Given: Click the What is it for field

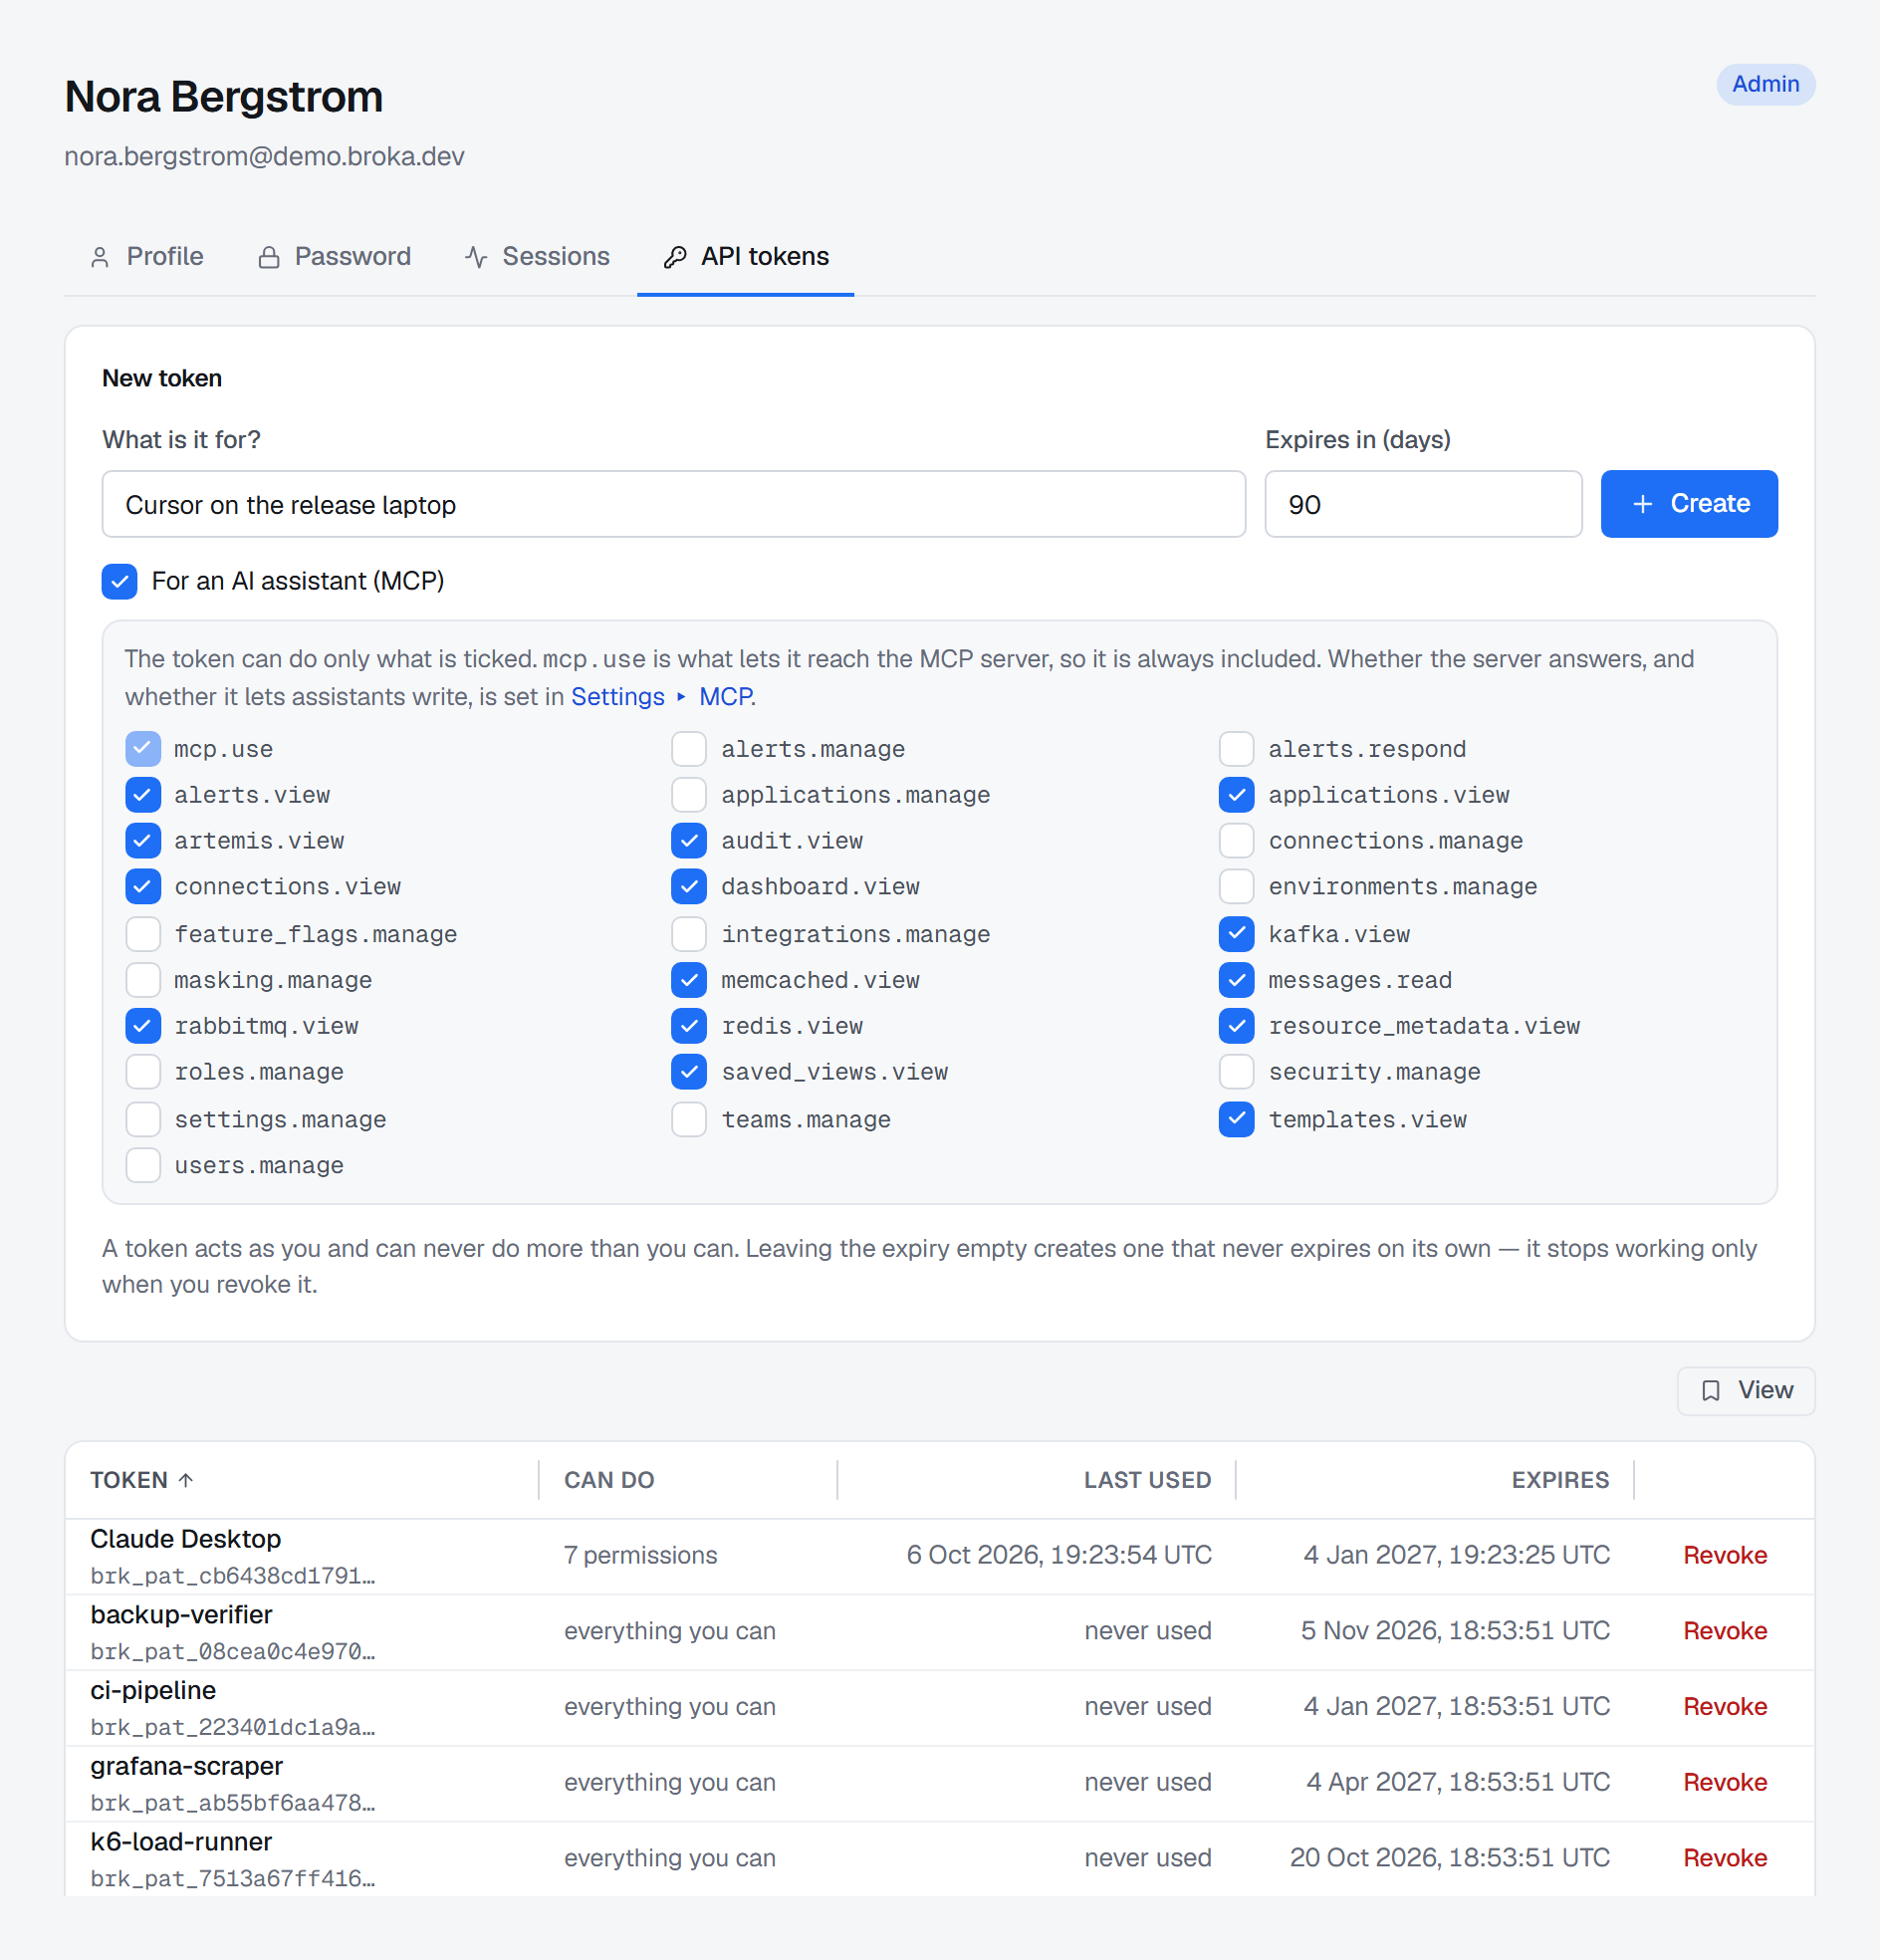Looking at the screenshot, I should (674, 504).
